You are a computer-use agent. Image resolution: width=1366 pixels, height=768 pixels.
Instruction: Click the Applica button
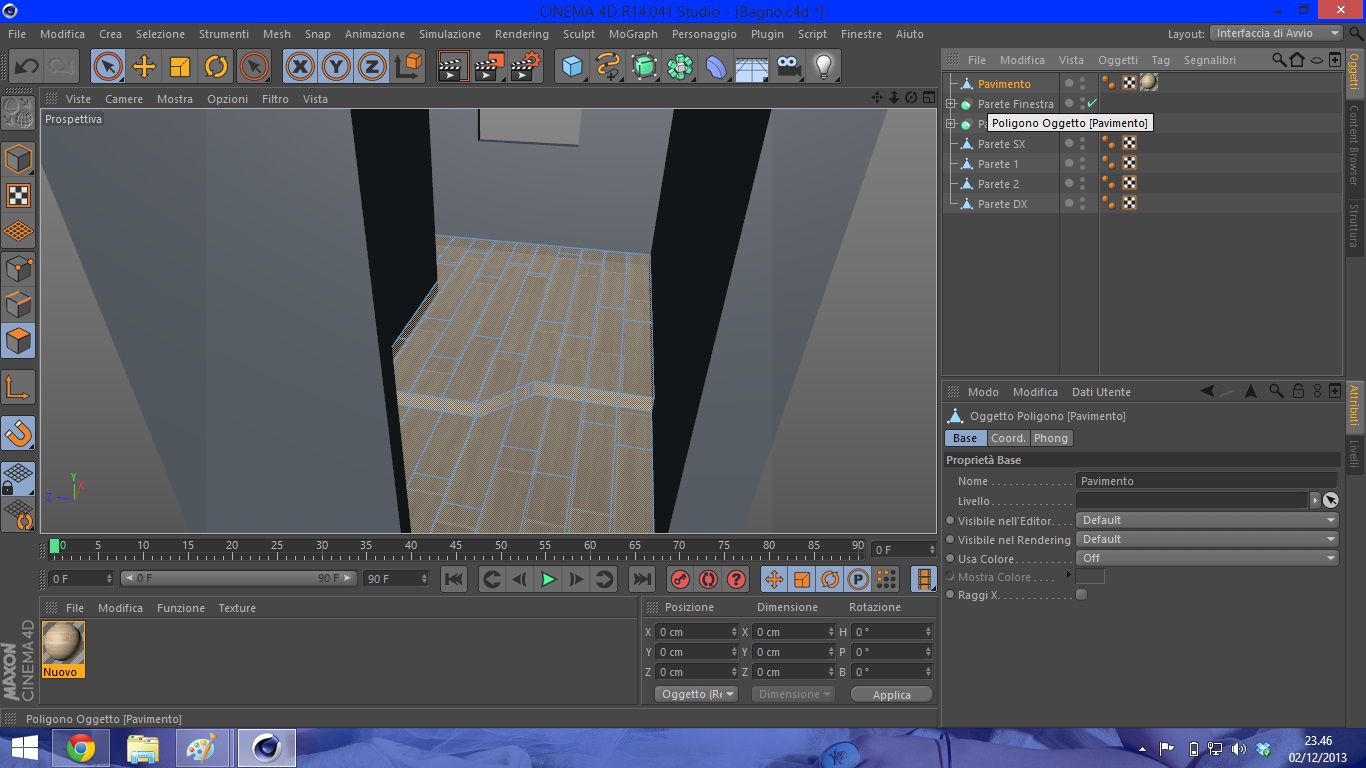click(x=891, y=695)
